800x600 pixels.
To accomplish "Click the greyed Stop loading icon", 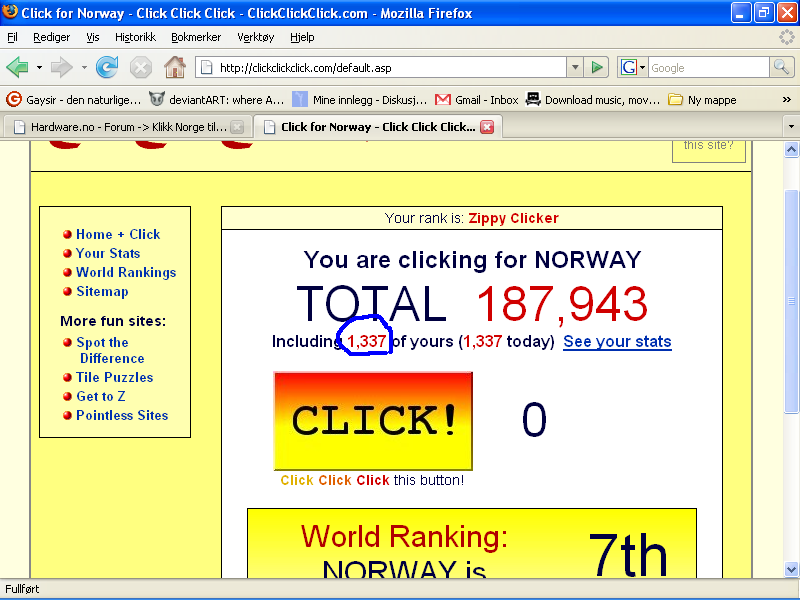I will (141, 67).
